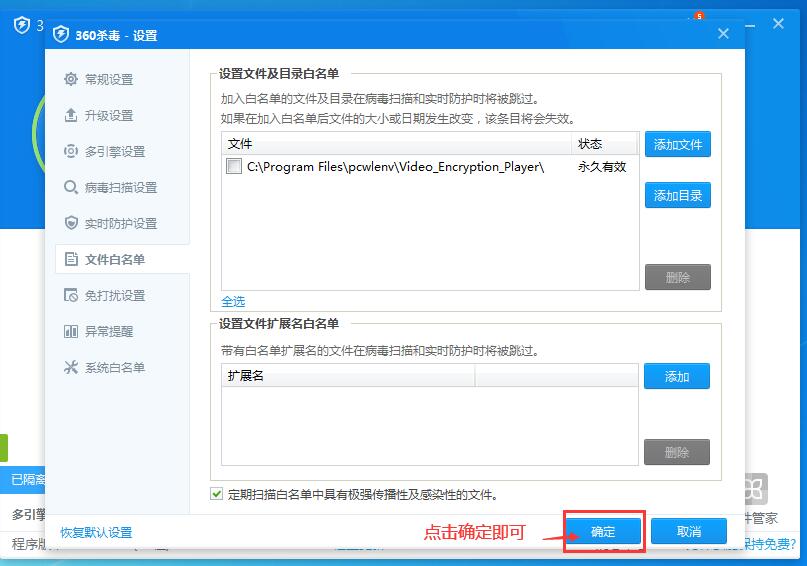This screenshot has width=807, height=566.
Task: Switch to 多引擎设置 page
Action: tap(117, 151)
